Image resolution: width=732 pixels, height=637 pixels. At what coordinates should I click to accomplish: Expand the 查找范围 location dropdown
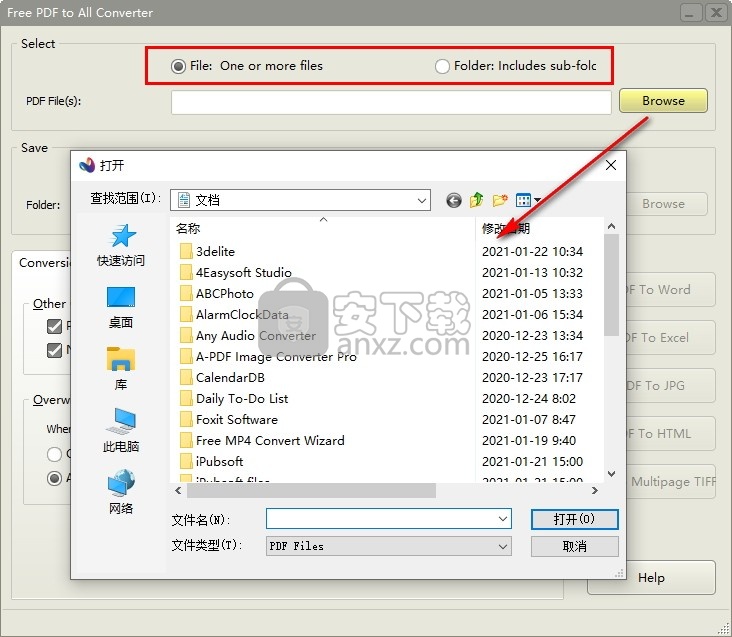(x=422, y=201)
